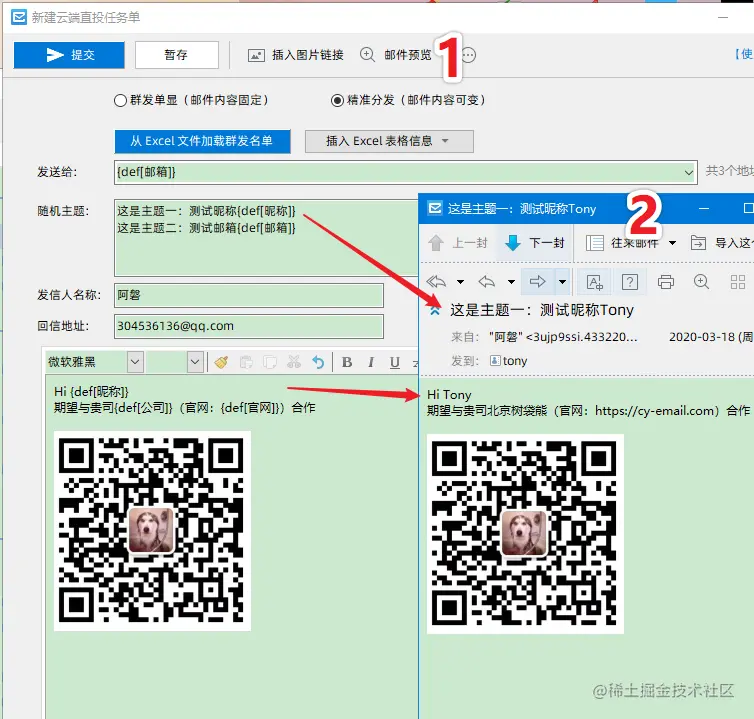Open the more options ellipsis icon
The height and width of the screenshot is (719, 754).
469,55
